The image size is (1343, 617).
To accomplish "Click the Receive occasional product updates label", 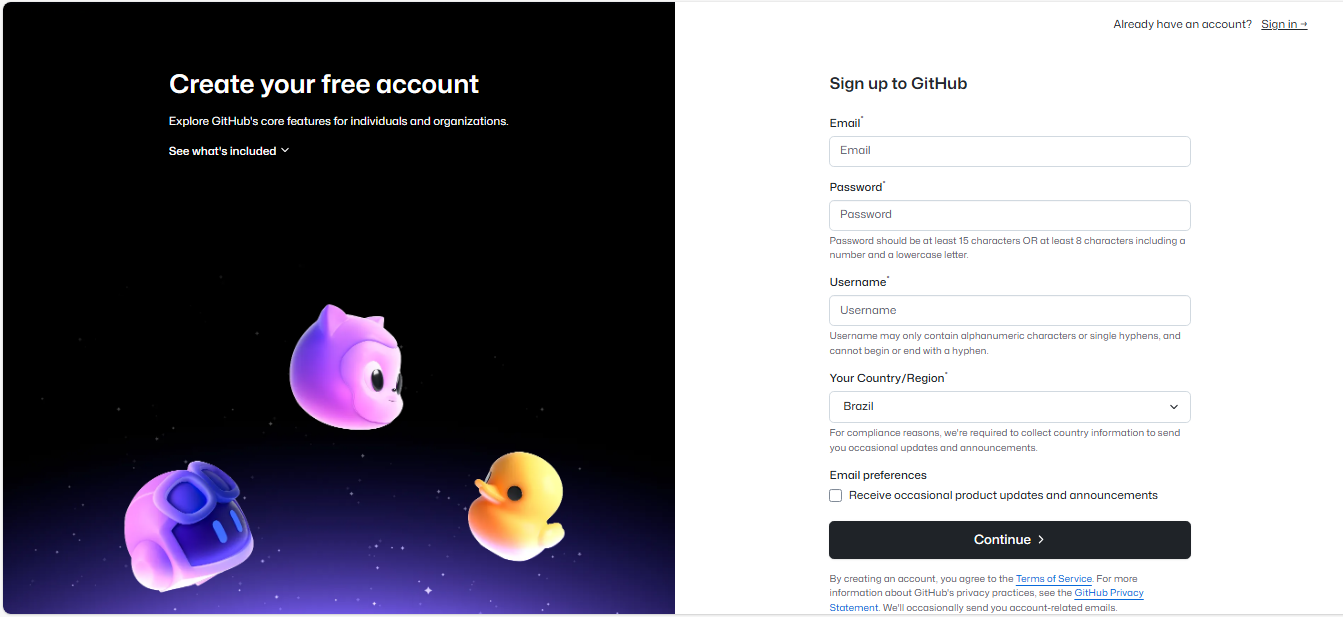I will click(1003, 496).
